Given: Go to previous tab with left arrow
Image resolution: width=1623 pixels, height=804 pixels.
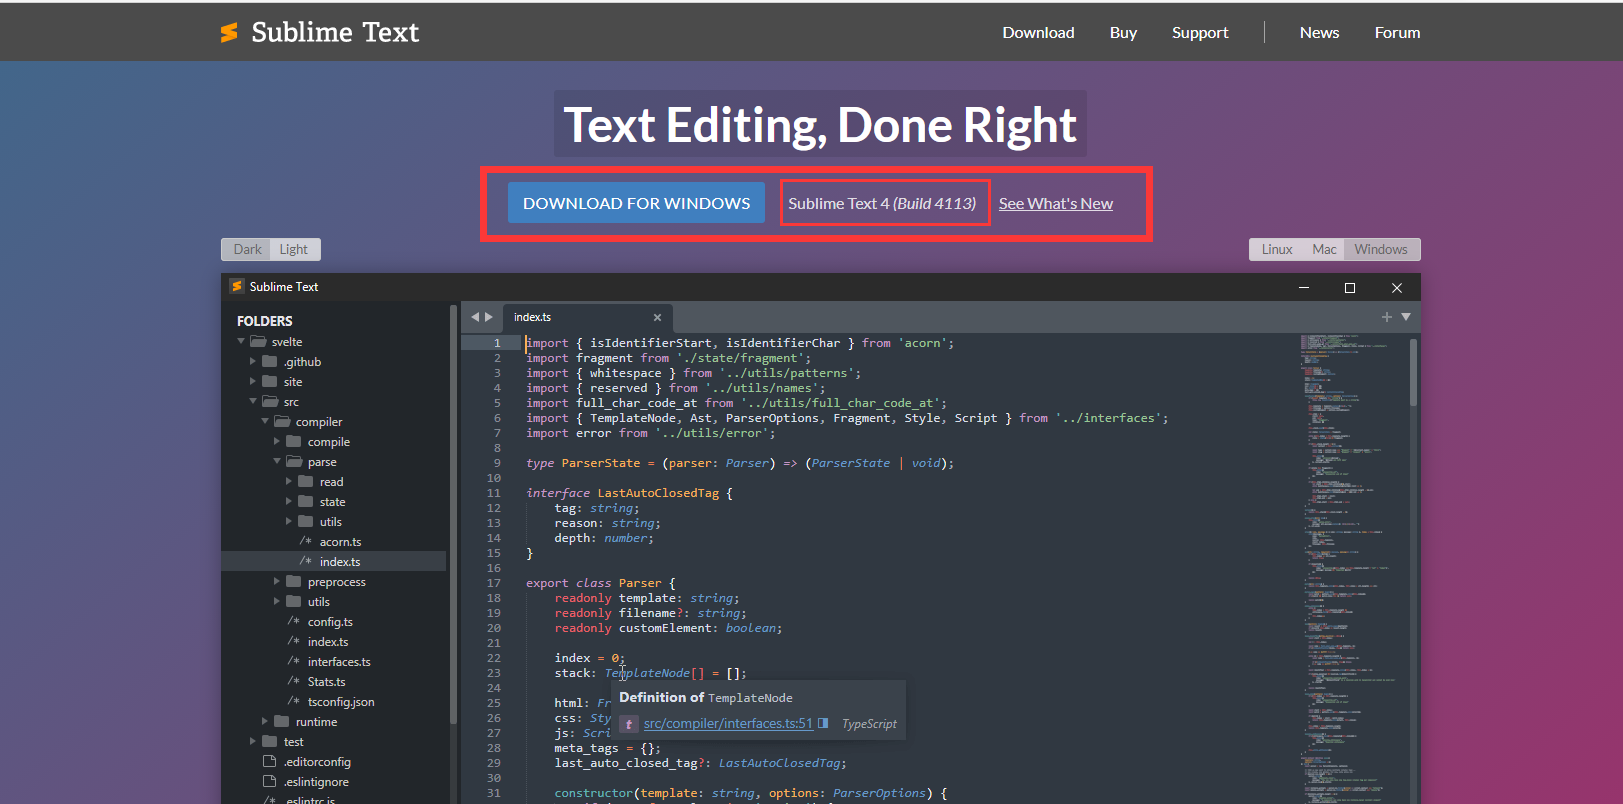Looking at the screenshot, I should (475, 317).
